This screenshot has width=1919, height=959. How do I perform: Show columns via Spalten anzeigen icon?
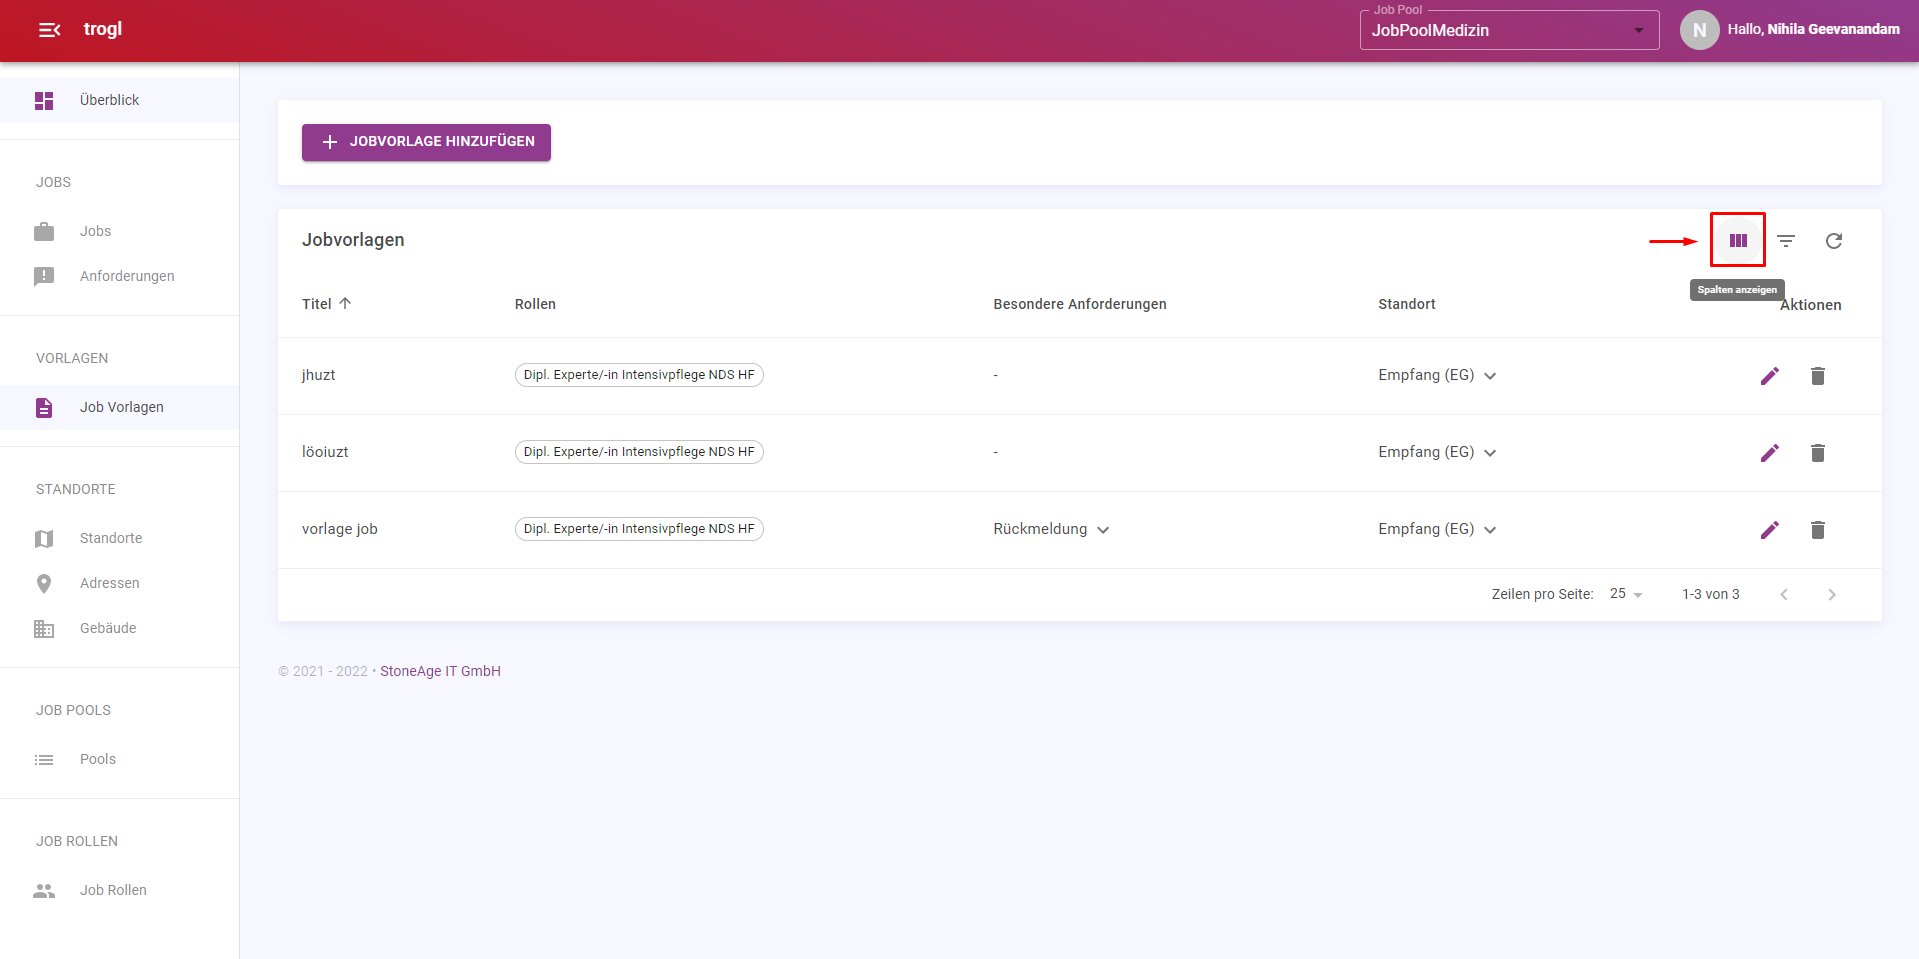pyautogui.click(x=1738, y=240)
